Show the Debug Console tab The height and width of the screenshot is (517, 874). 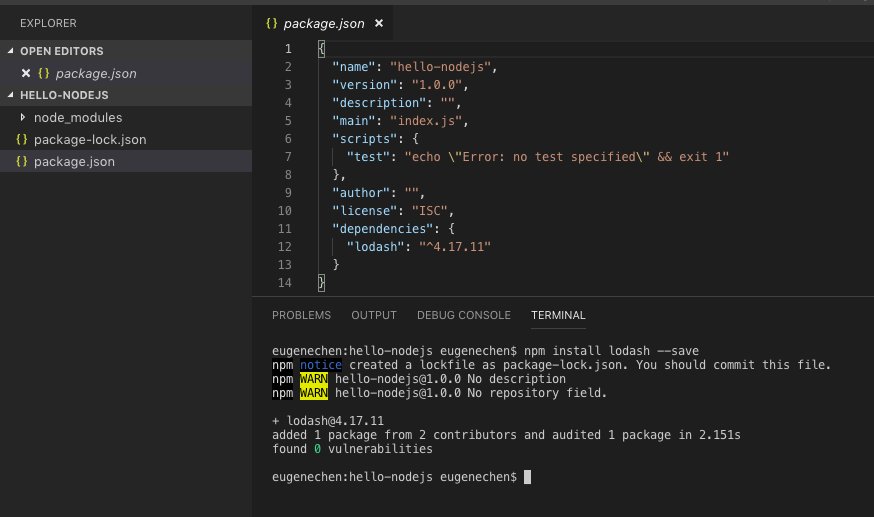point(464,315)
